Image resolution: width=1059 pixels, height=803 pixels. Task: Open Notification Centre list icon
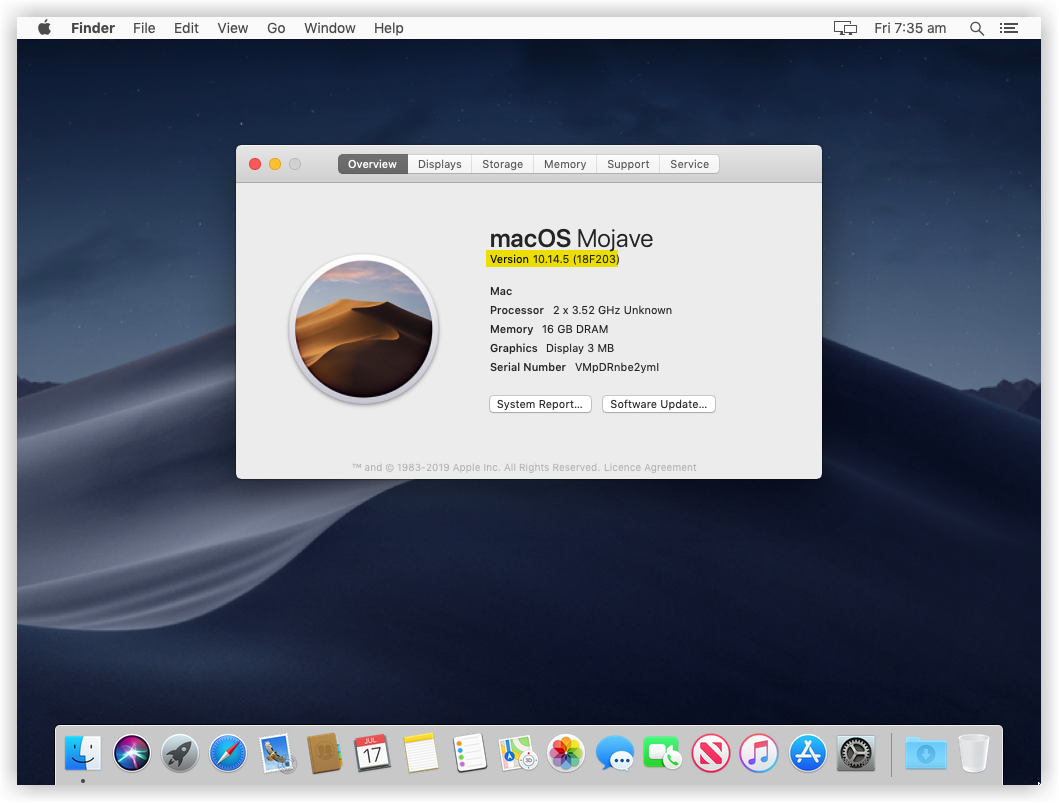1009,28
